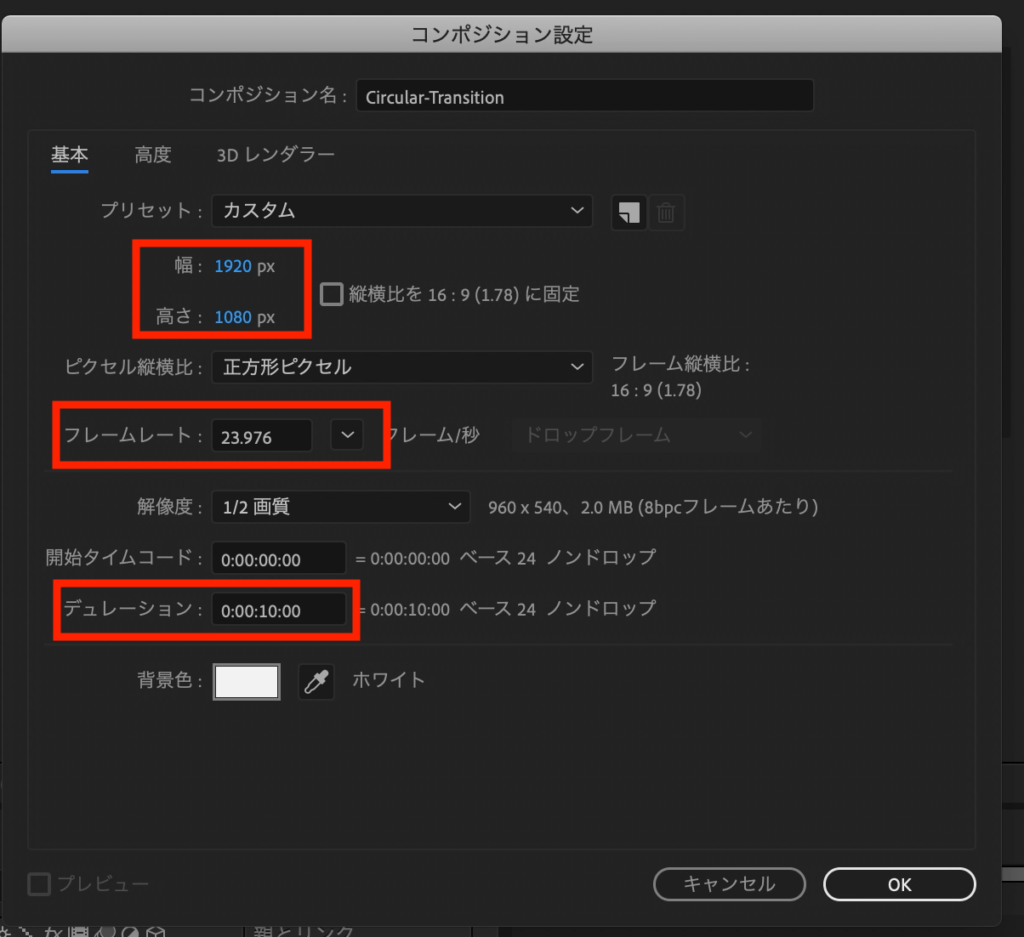Click the trash delete-preset icon
The width and height of the screenshot is (1024, 937).
point(666,212)
